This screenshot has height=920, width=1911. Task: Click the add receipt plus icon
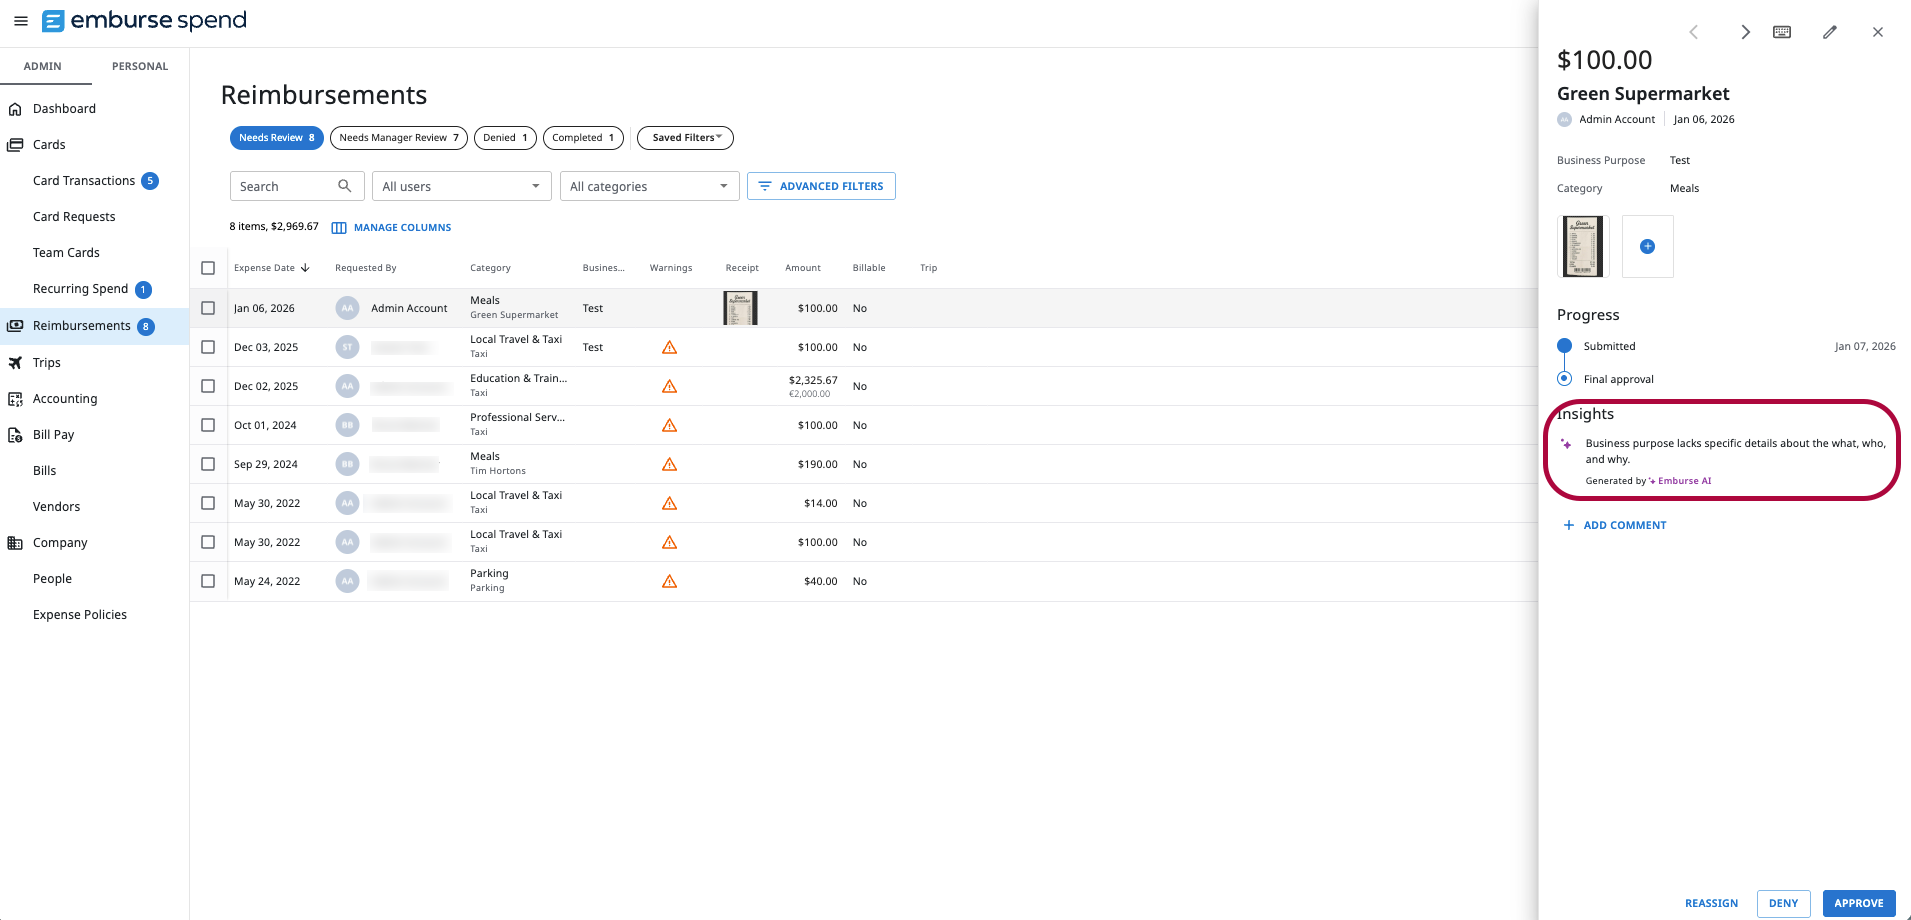pyautogui.click(x=1647, y=246)
